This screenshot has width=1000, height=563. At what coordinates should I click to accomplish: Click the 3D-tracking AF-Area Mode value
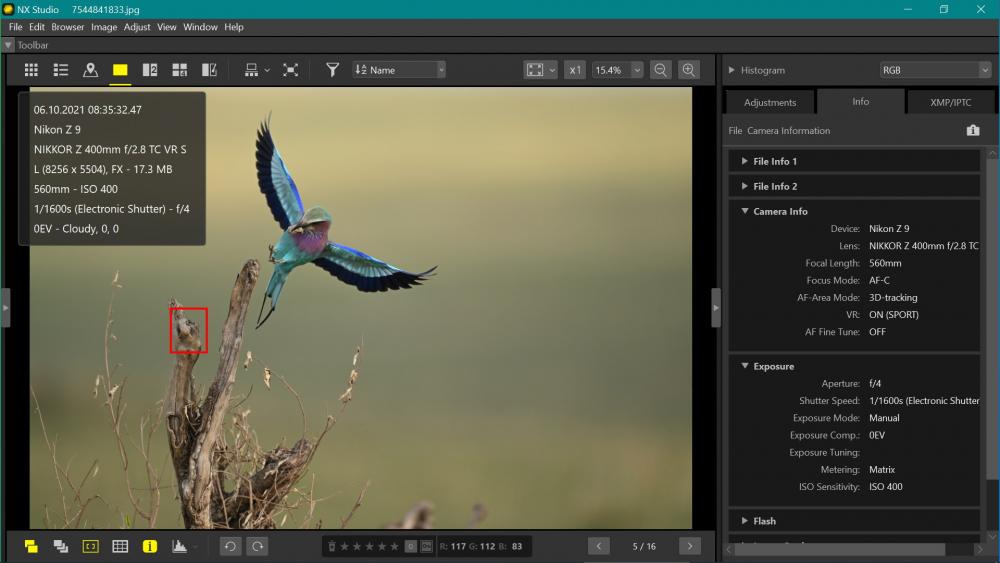[x=893, y=297]
